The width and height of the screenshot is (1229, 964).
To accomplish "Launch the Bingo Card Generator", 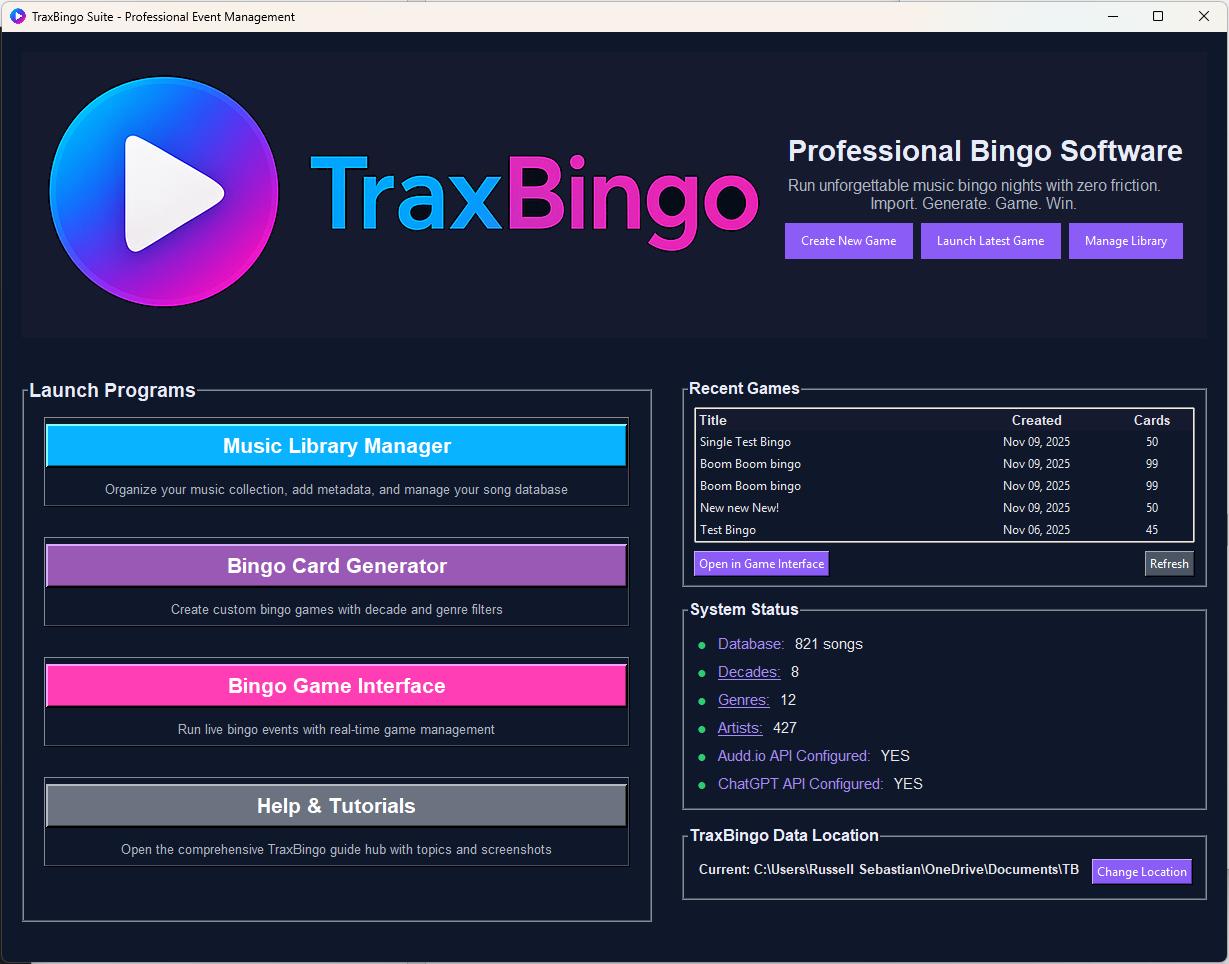I will [x=335, y=565].
